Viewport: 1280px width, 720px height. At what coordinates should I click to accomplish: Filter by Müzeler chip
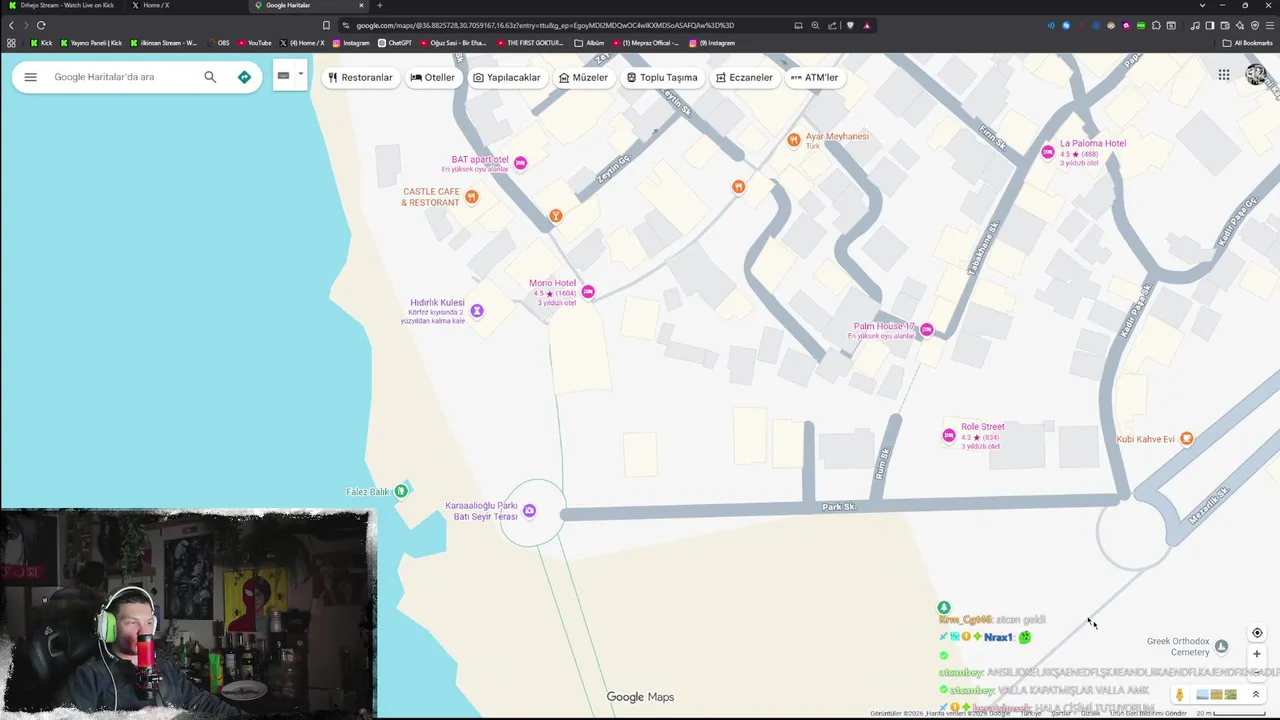(584, 77)
